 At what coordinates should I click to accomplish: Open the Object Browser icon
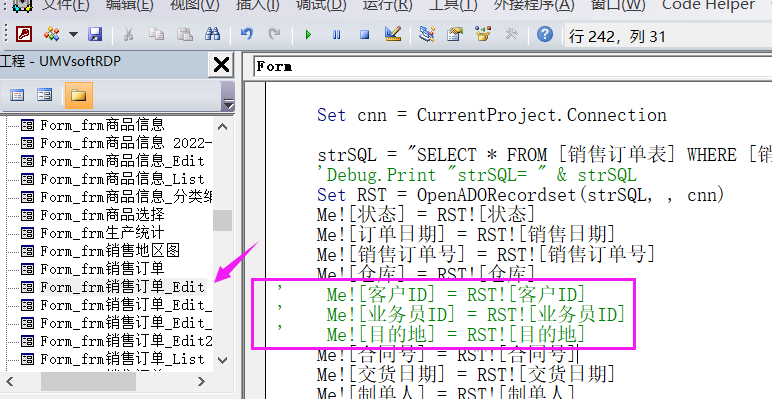483,34
